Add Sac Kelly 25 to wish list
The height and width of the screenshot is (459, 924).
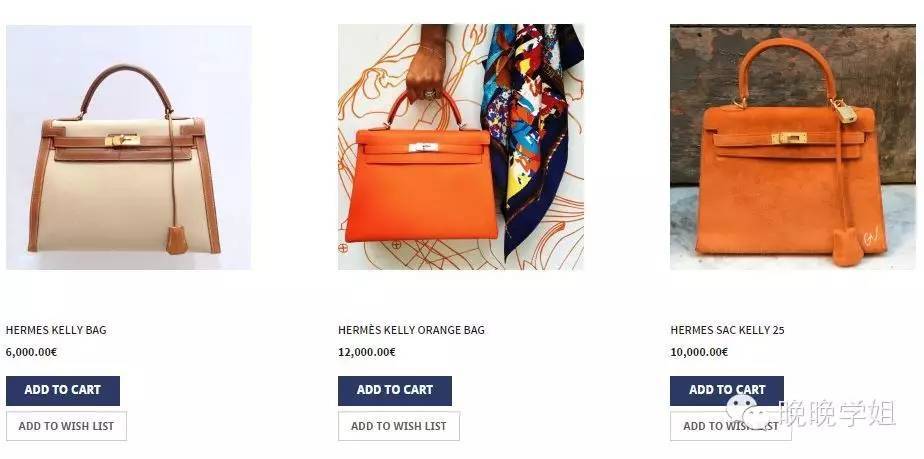pos(731,426)
